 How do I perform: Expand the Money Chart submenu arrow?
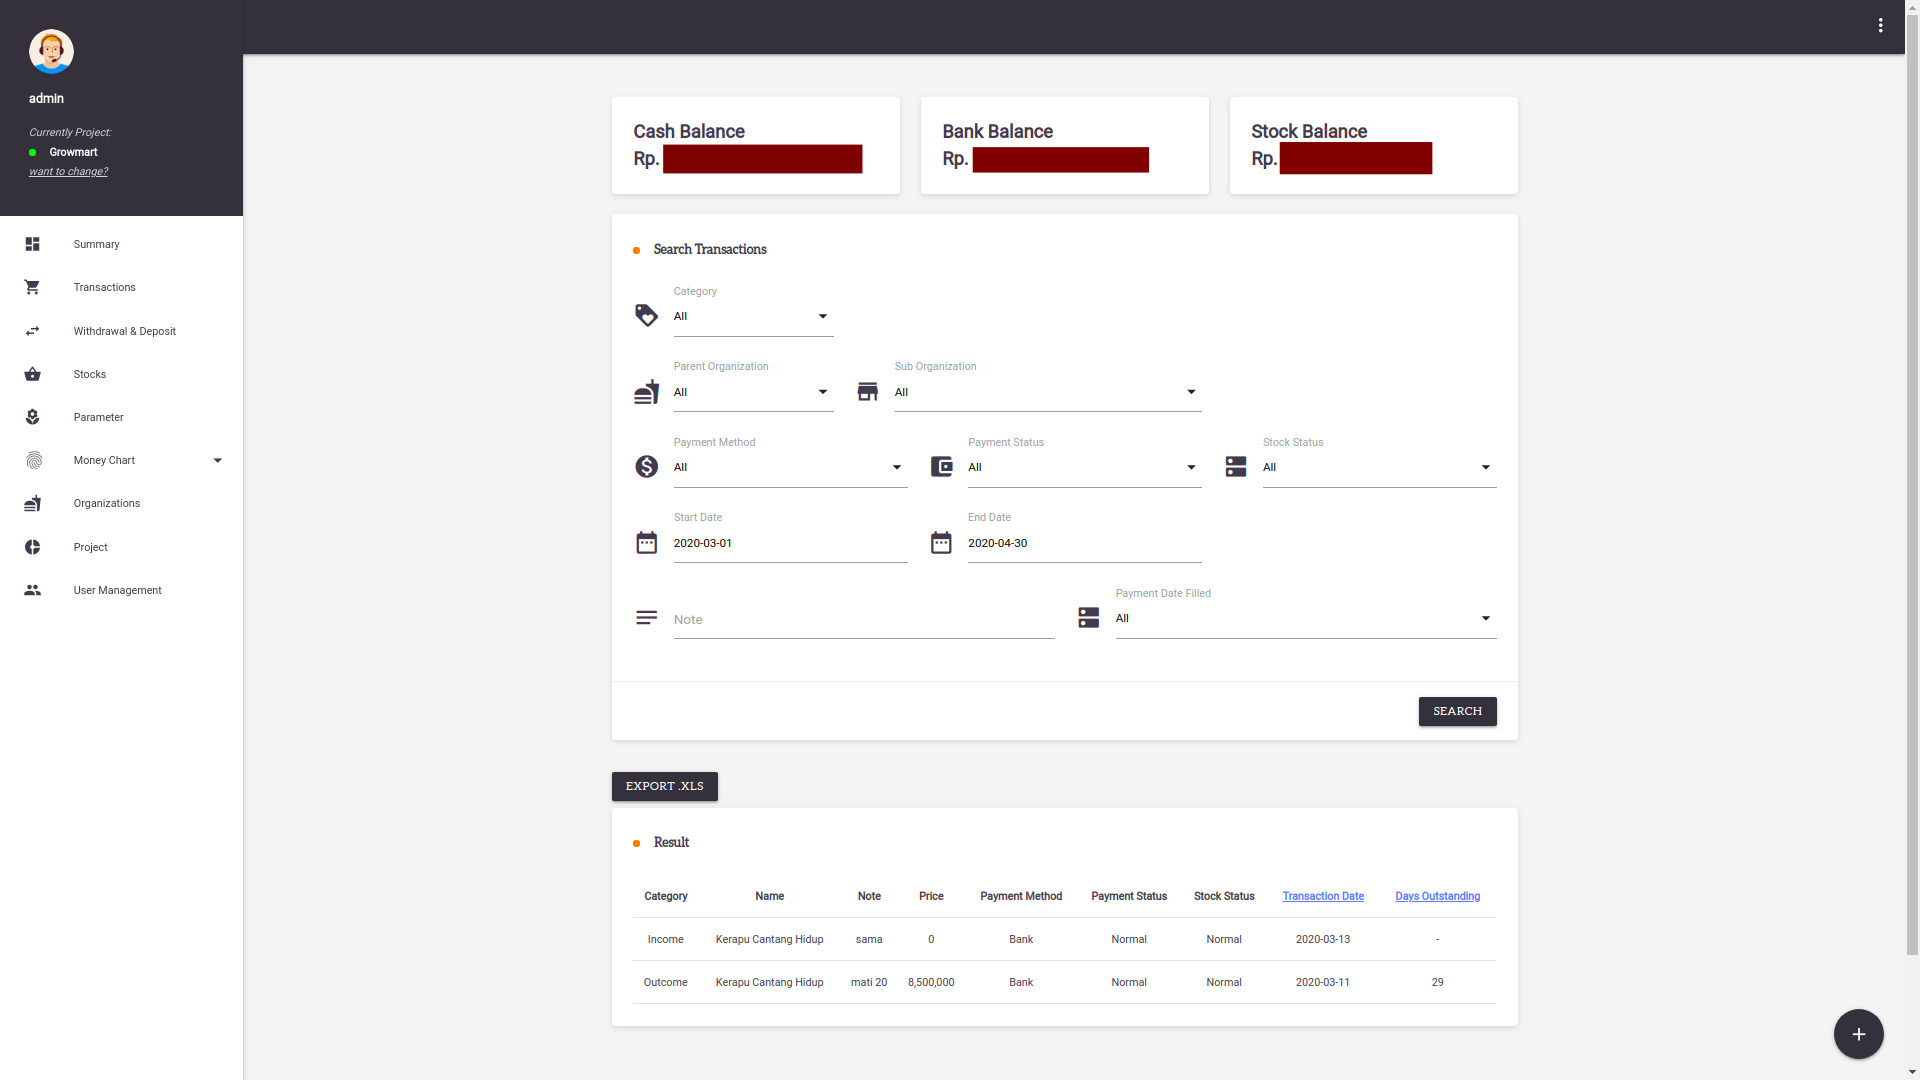pos(218,461)
